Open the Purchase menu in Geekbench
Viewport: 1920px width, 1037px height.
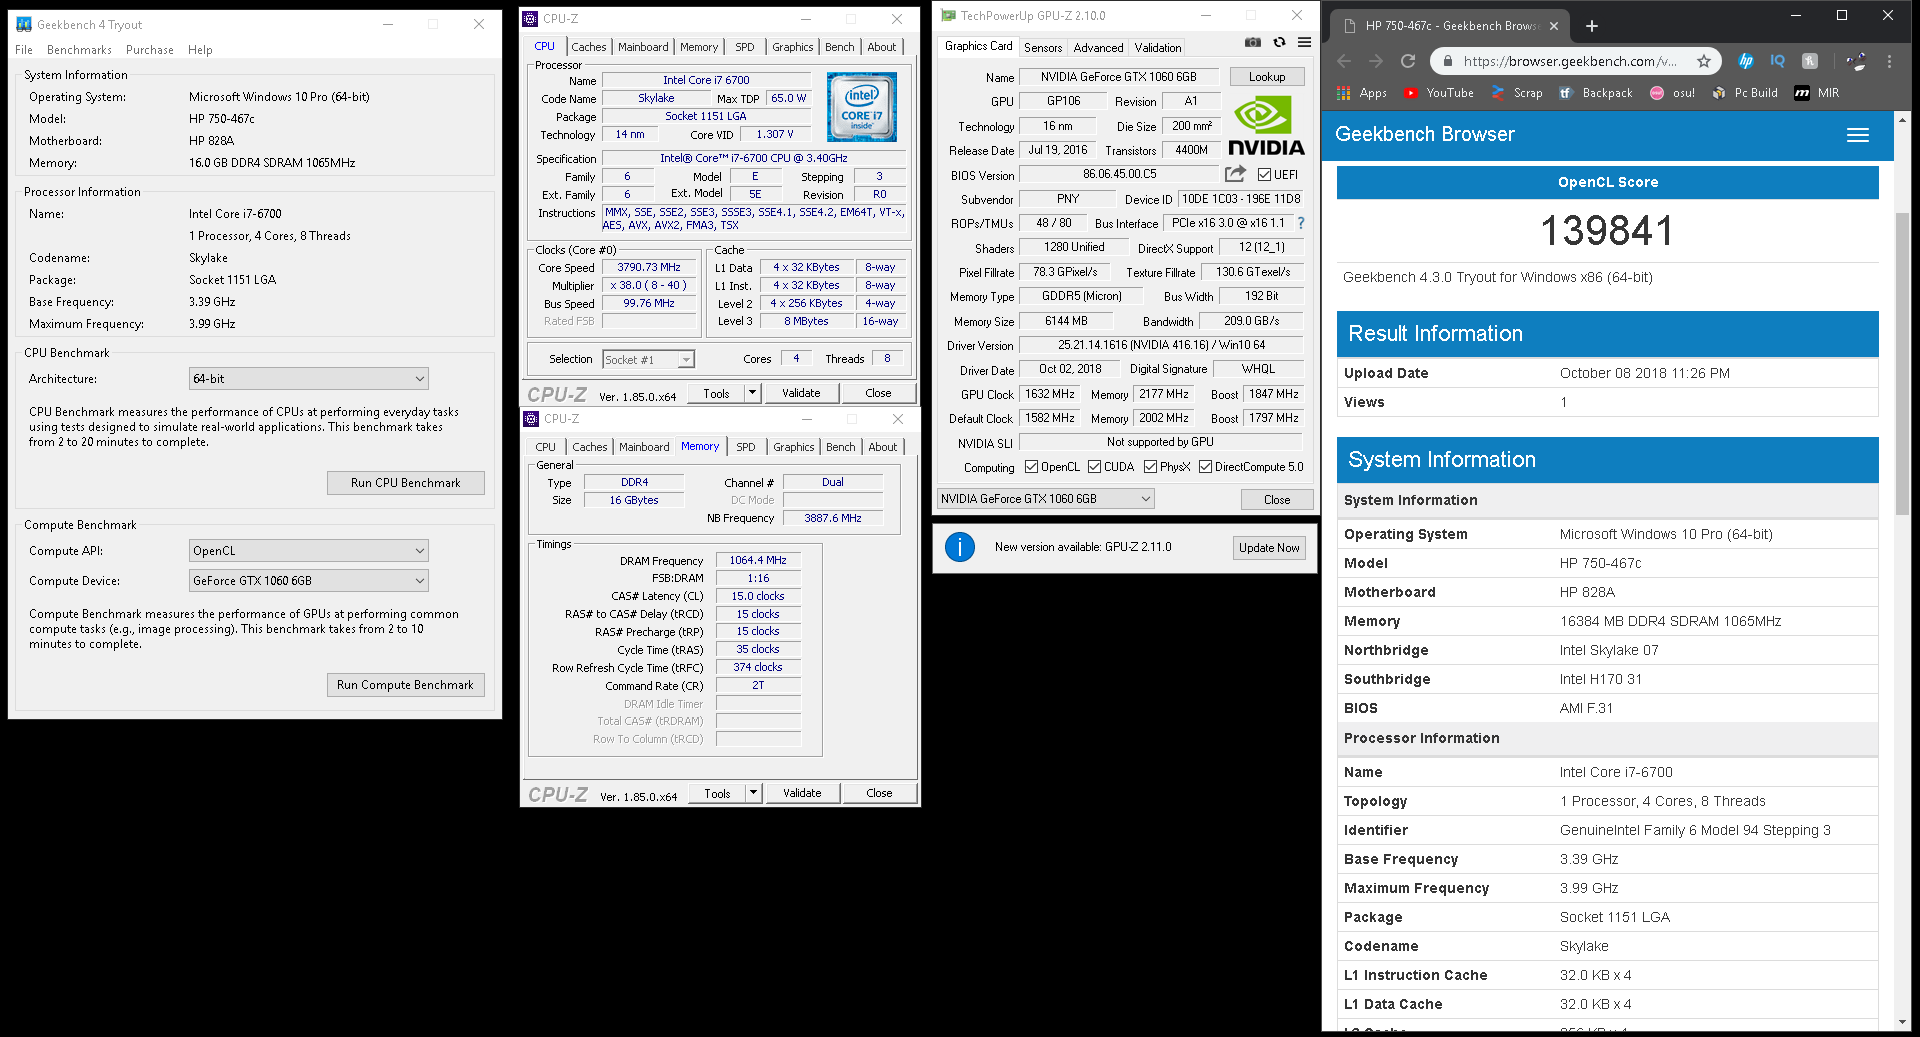pos(150,50)
